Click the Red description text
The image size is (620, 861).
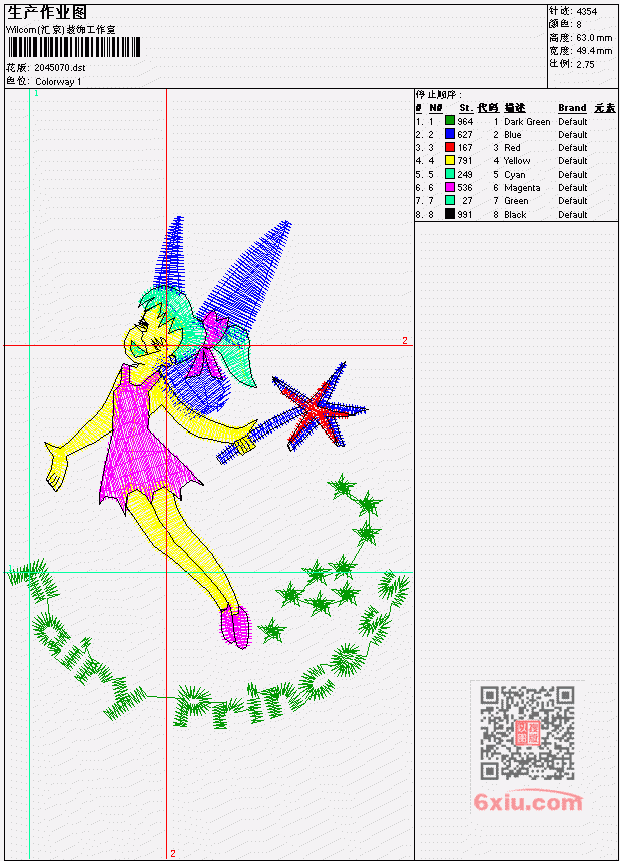point(512,148)
